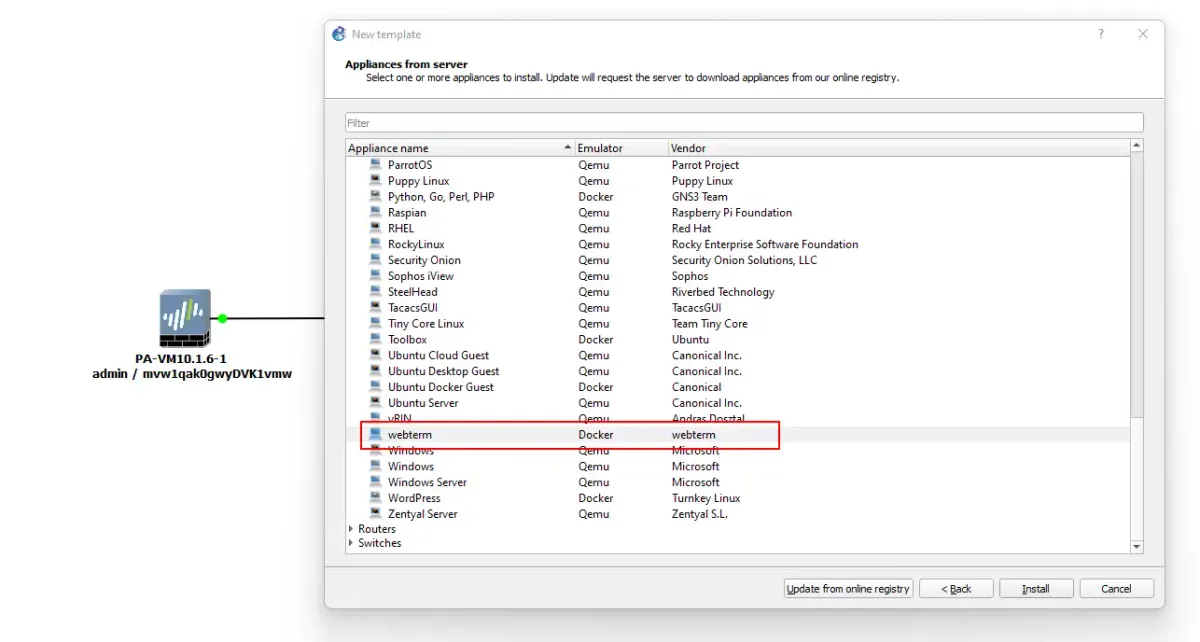The width and height of the screenshot is (1200, 642).
Task: Close the New template window
Action: click(1143, 34)
